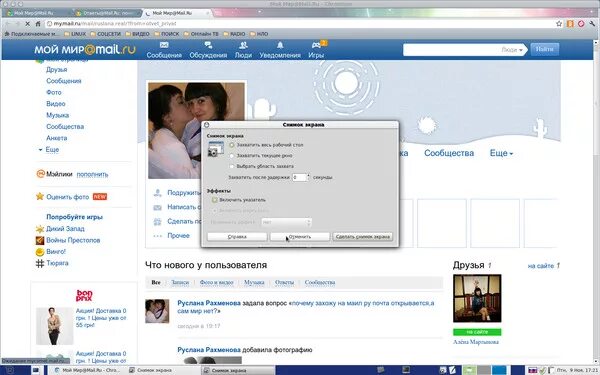Select Захватить текущее окно radio

point(232,156)
